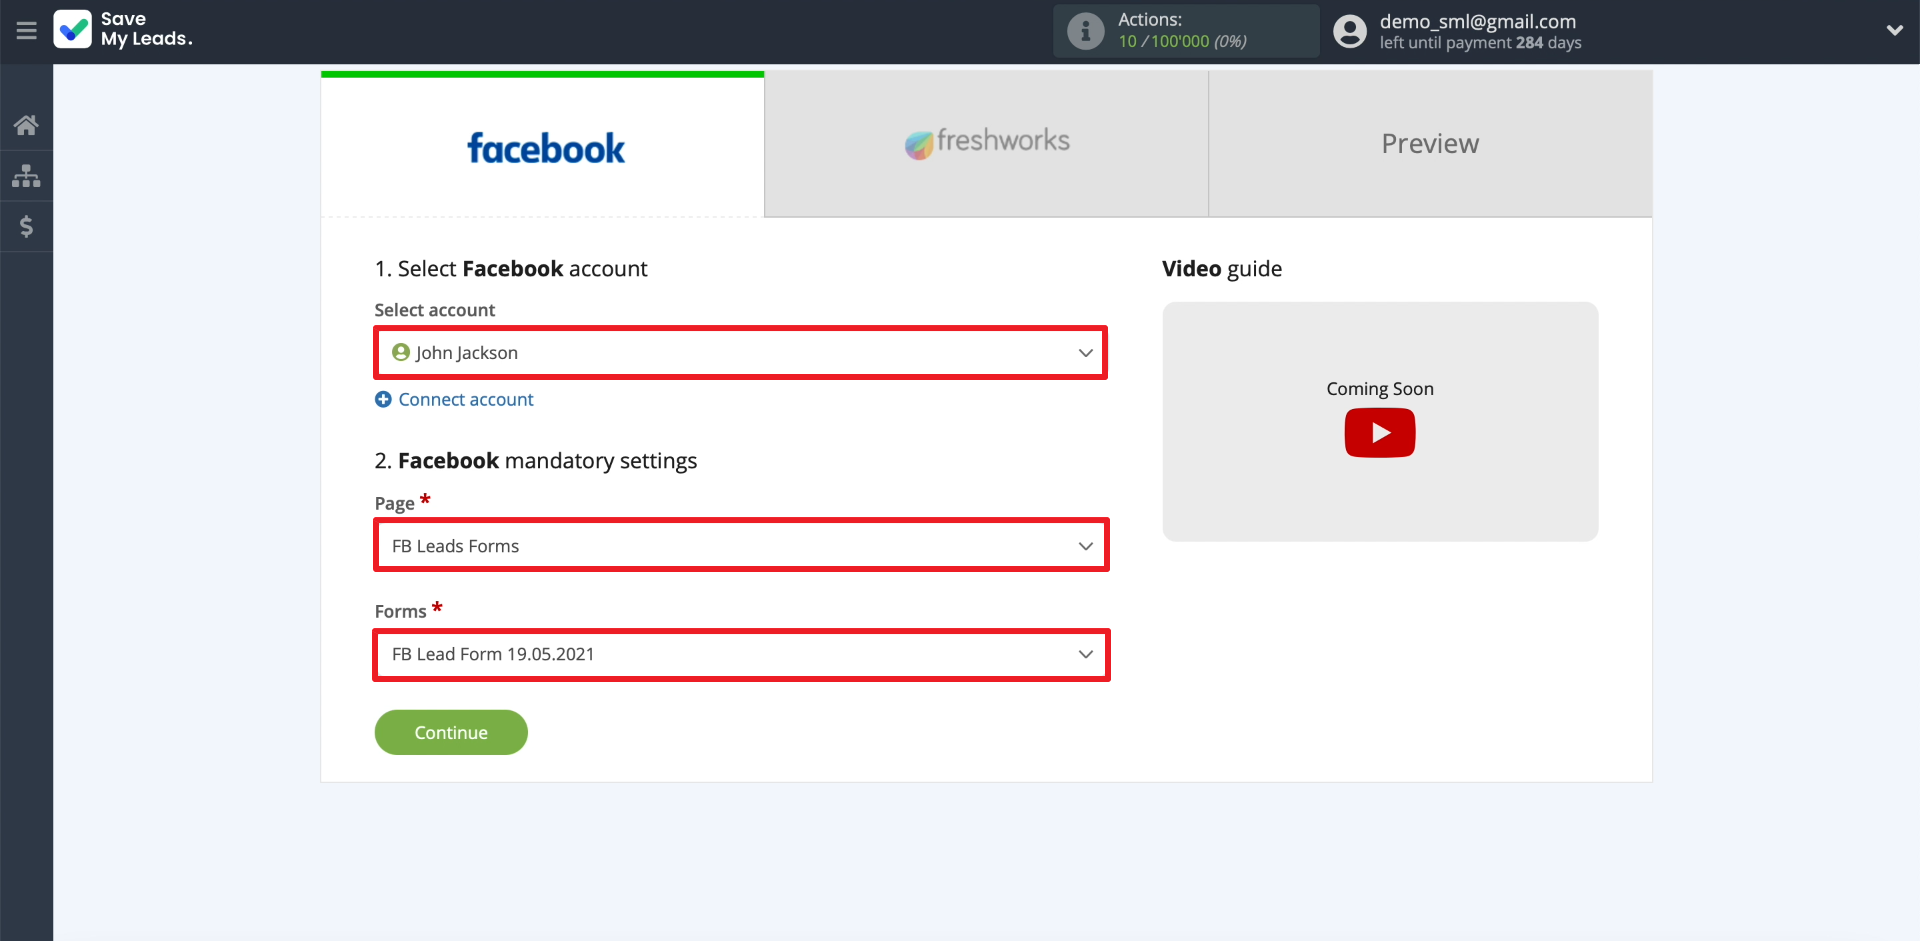Click the Continue button

click(x=451, y=733)
